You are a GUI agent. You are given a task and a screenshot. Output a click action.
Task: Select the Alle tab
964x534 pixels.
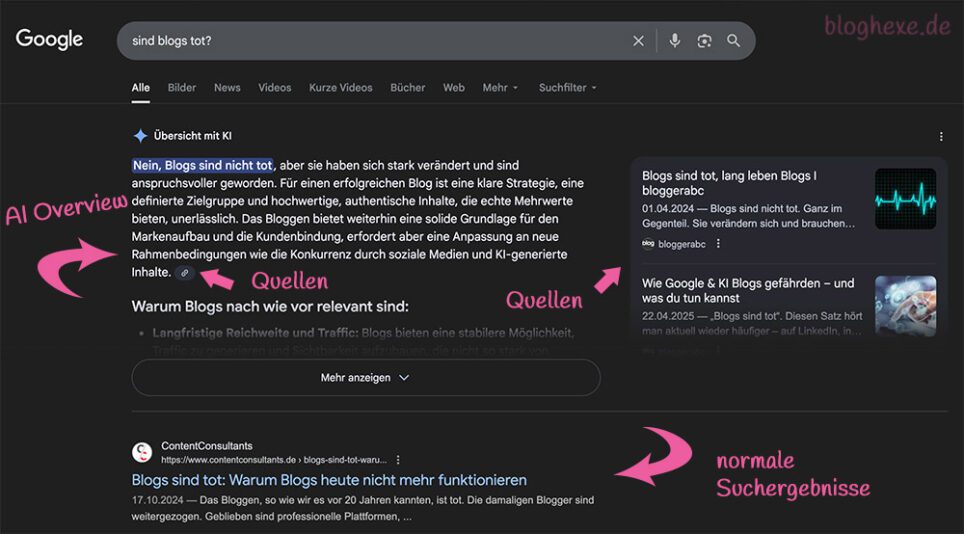[x=140, y=87]
